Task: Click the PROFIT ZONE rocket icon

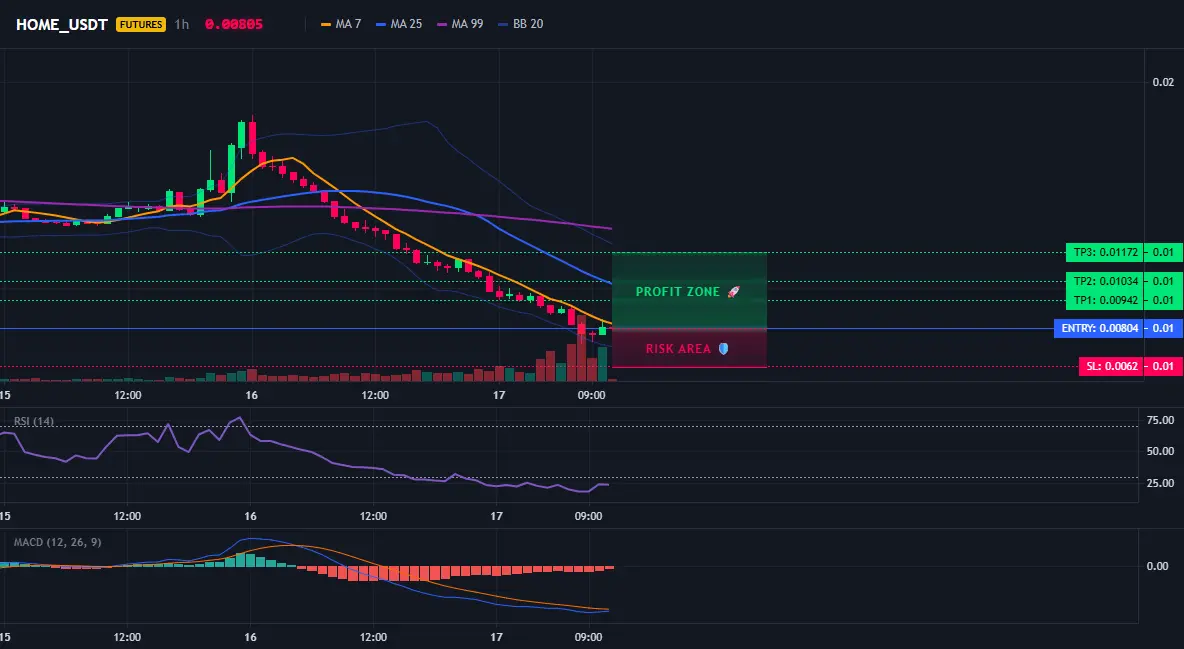Action: (x=733, y=292)
